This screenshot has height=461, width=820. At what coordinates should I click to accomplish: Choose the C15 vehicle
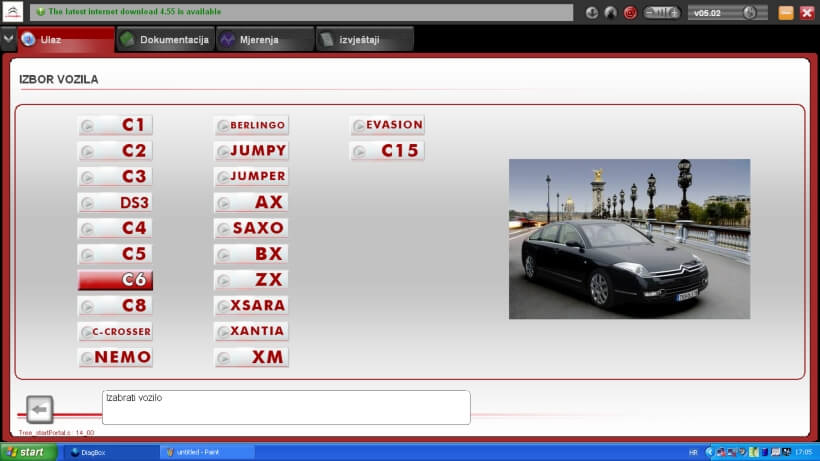click(x=388, y=151)
